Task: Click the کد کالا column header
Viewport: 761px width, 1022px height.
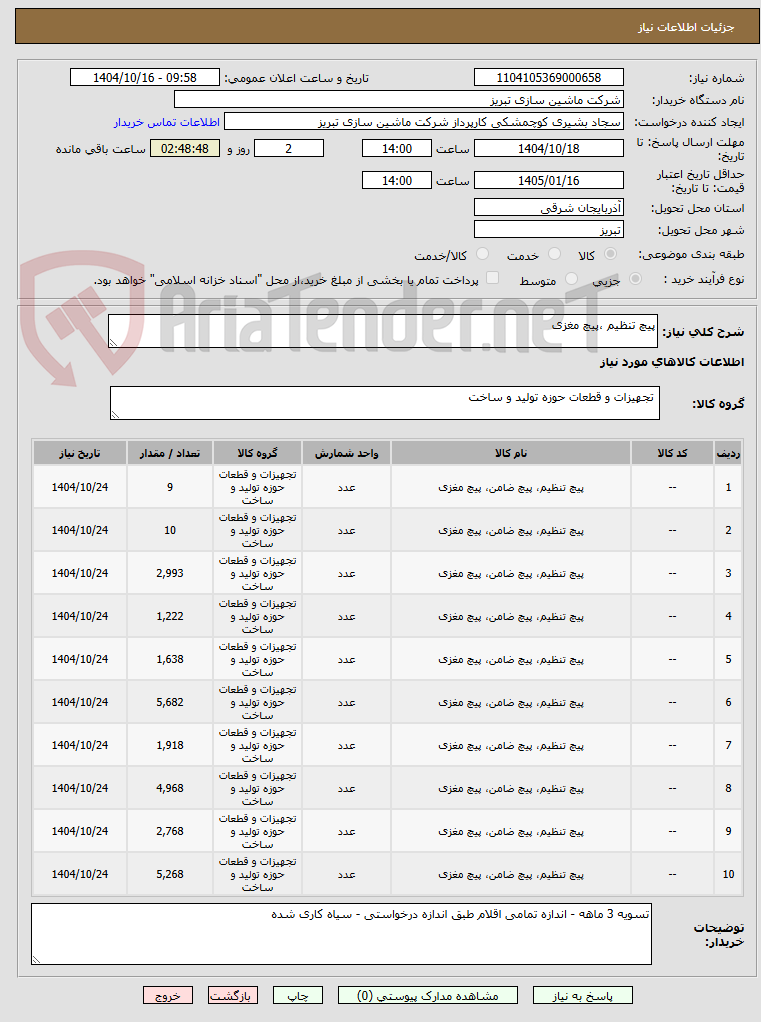Action: [x=672, y=453]
